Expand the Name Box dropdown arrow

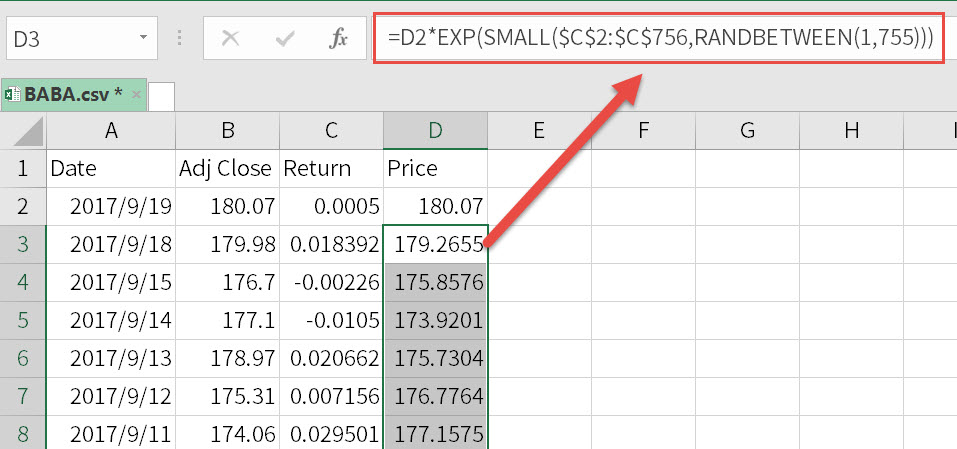coord(143,38)
